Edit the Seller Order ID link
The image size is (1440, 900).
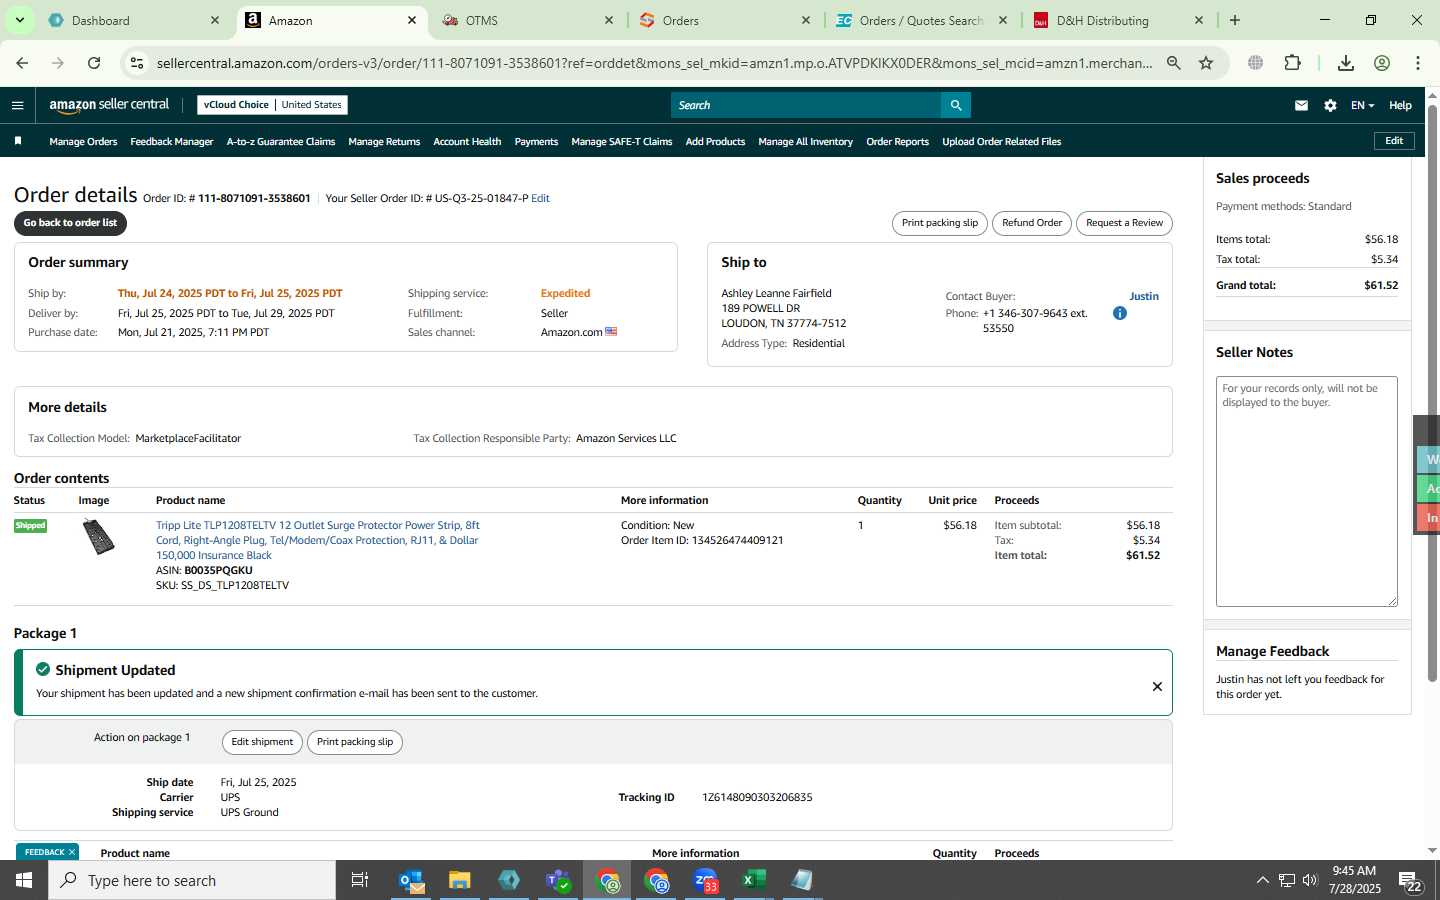[x=540, y=198]
